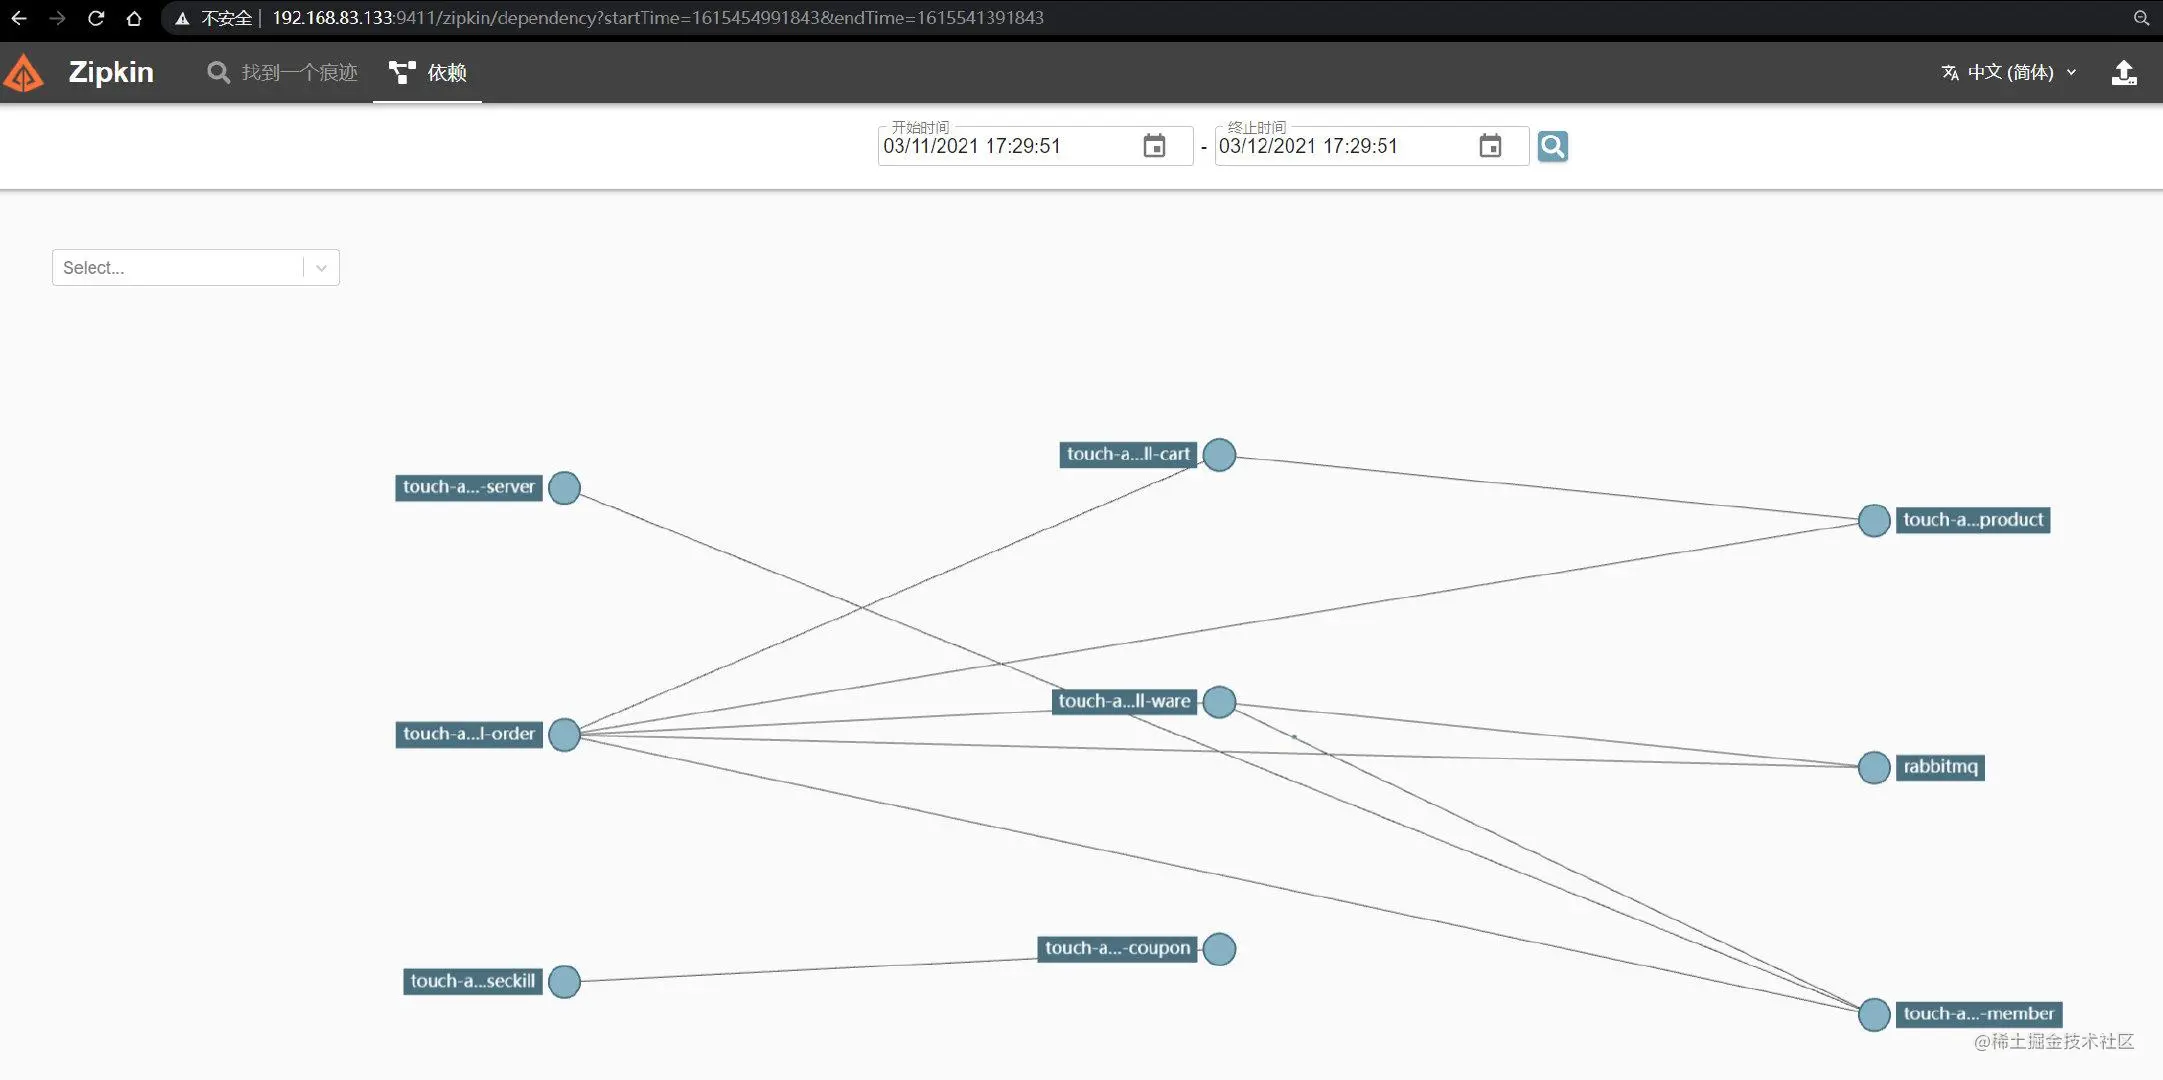Open the start time calendar picker
Screen dimensions: 2163x1080
1154,146
